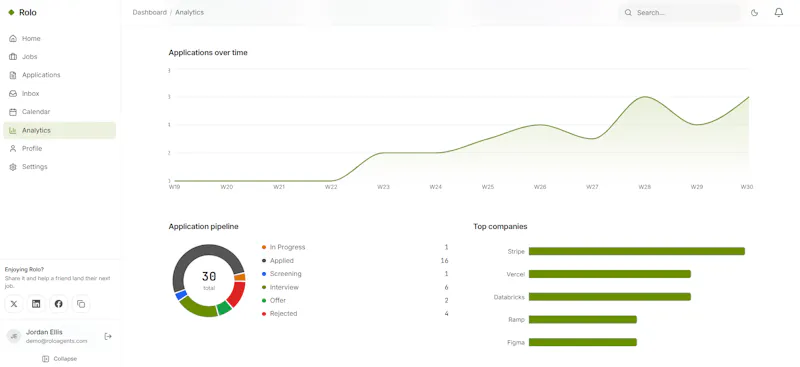800x367 pixels.
Task: Click Analytics breadcrumb
Action: click(189, 12)
